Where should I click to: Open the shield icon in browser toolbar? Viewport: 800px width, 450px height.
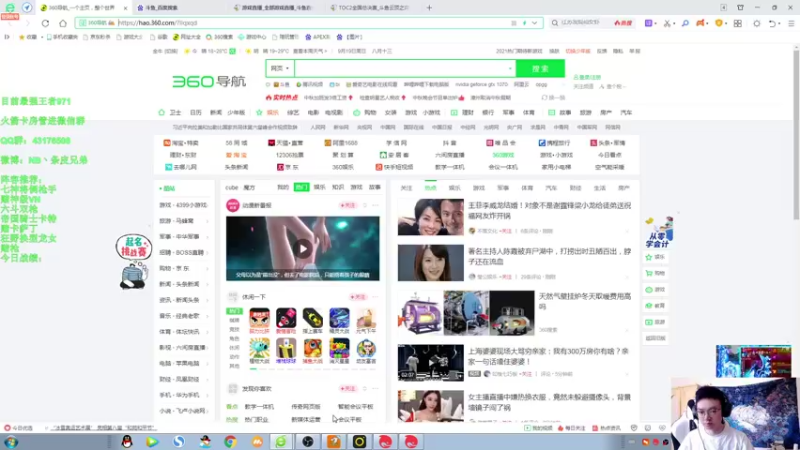[719, 23]
